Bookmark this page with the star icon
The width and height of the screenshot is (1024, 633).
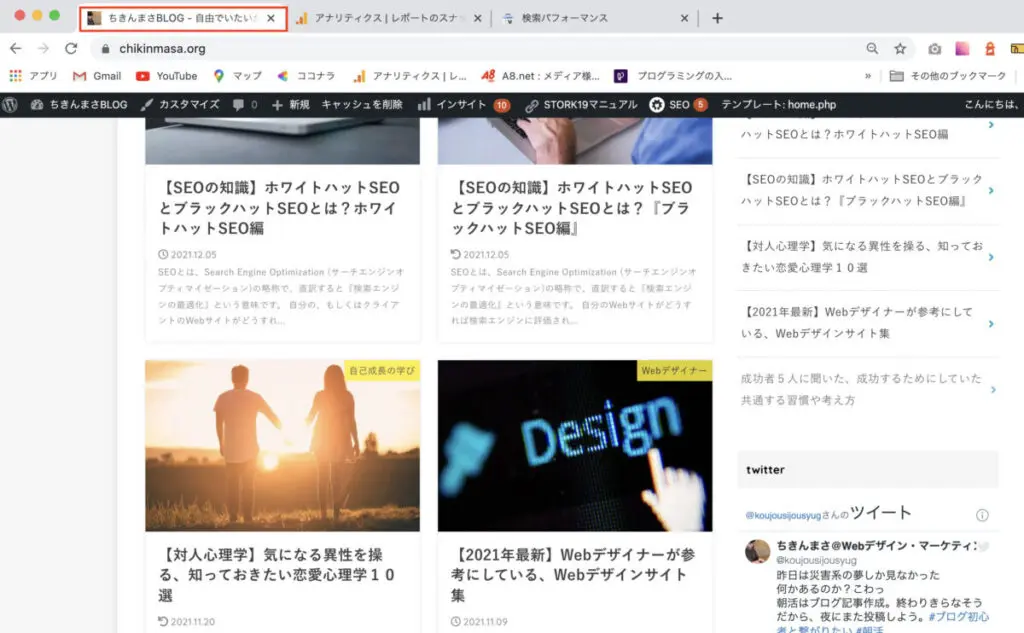click(900, 48)
